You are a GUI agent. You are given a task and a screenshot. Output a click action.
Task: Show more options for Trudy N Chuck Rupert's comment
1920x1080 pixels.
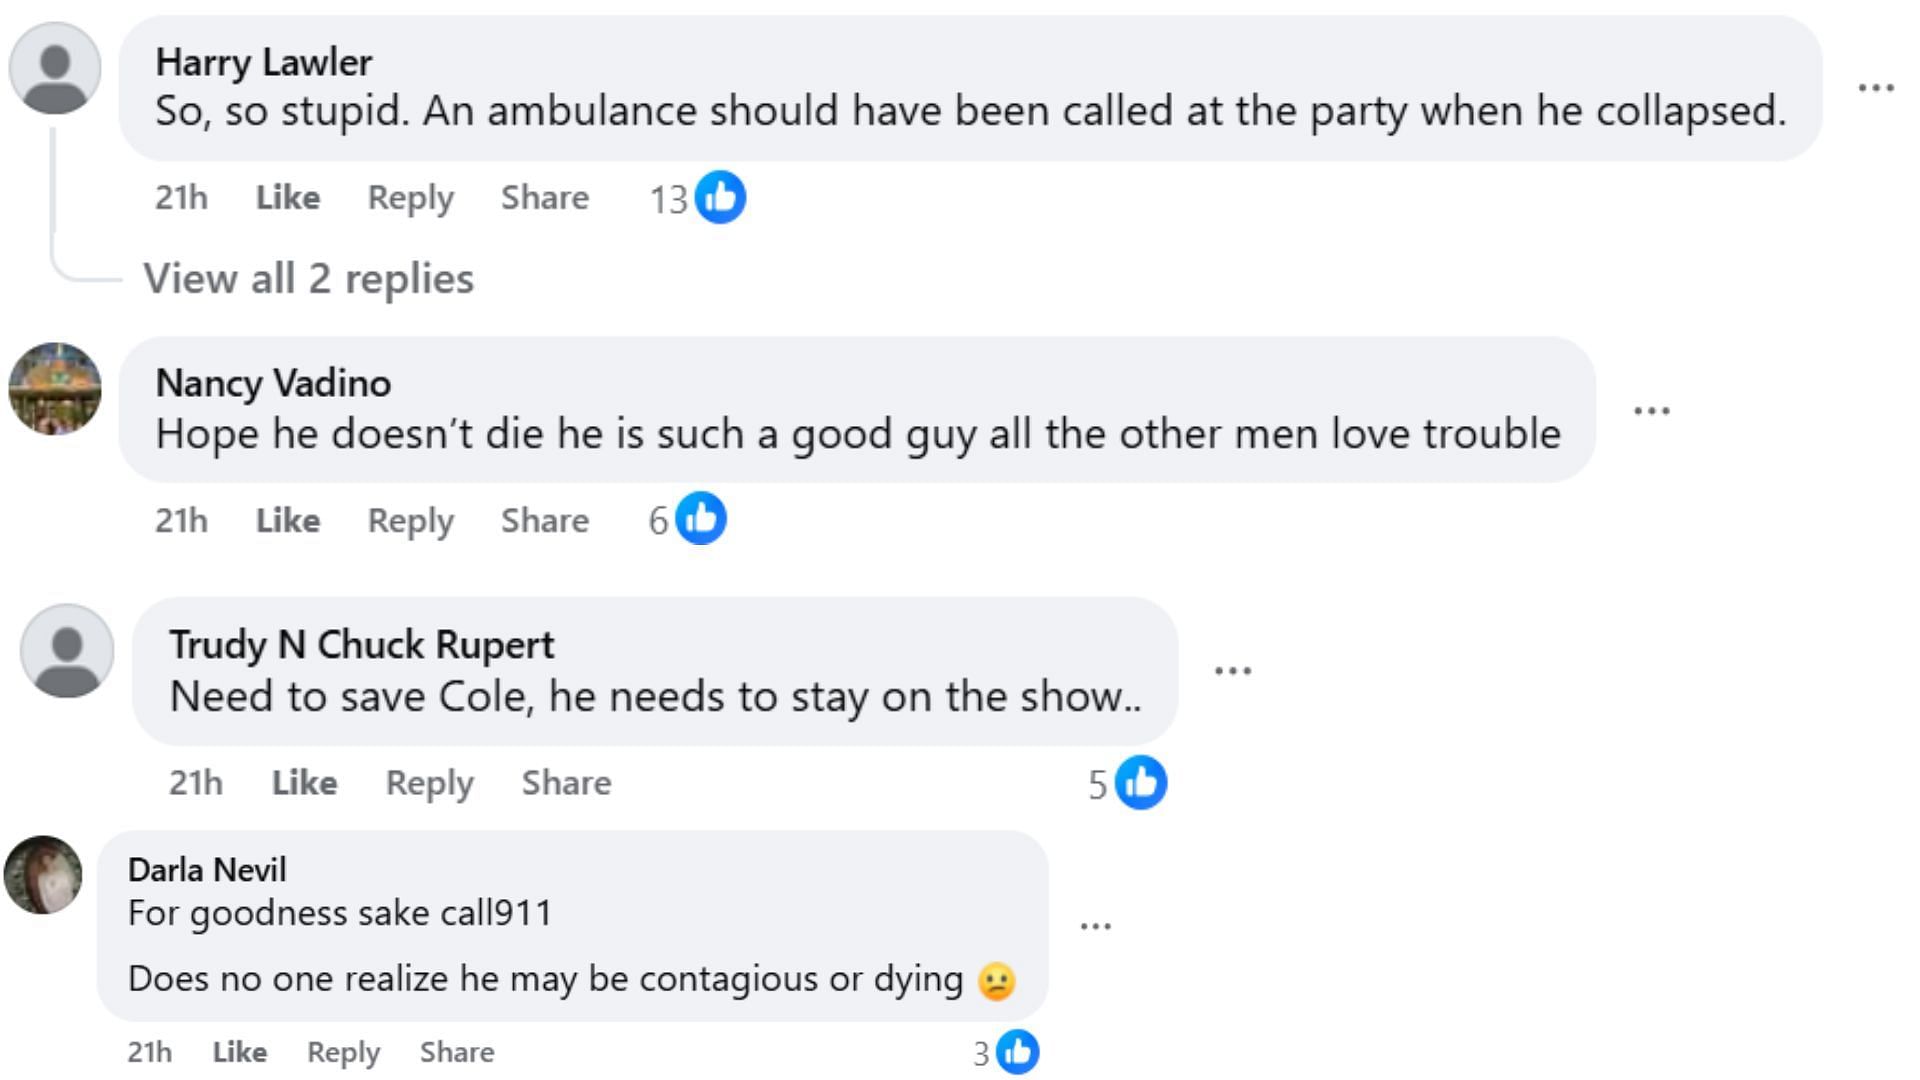pyautogui.click(x=1232, y=670)
